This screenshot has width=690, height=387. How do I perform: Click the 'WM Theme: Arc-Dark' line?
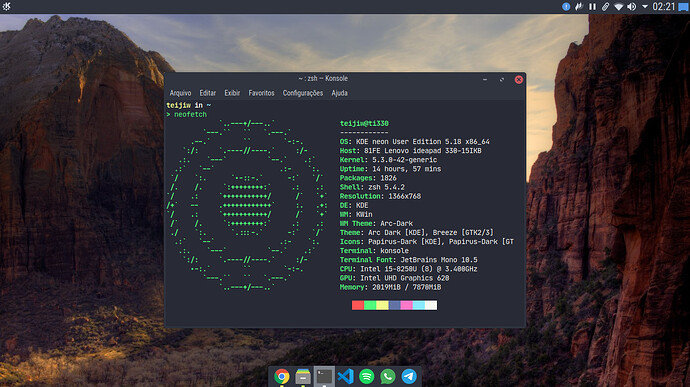(376, 224)
